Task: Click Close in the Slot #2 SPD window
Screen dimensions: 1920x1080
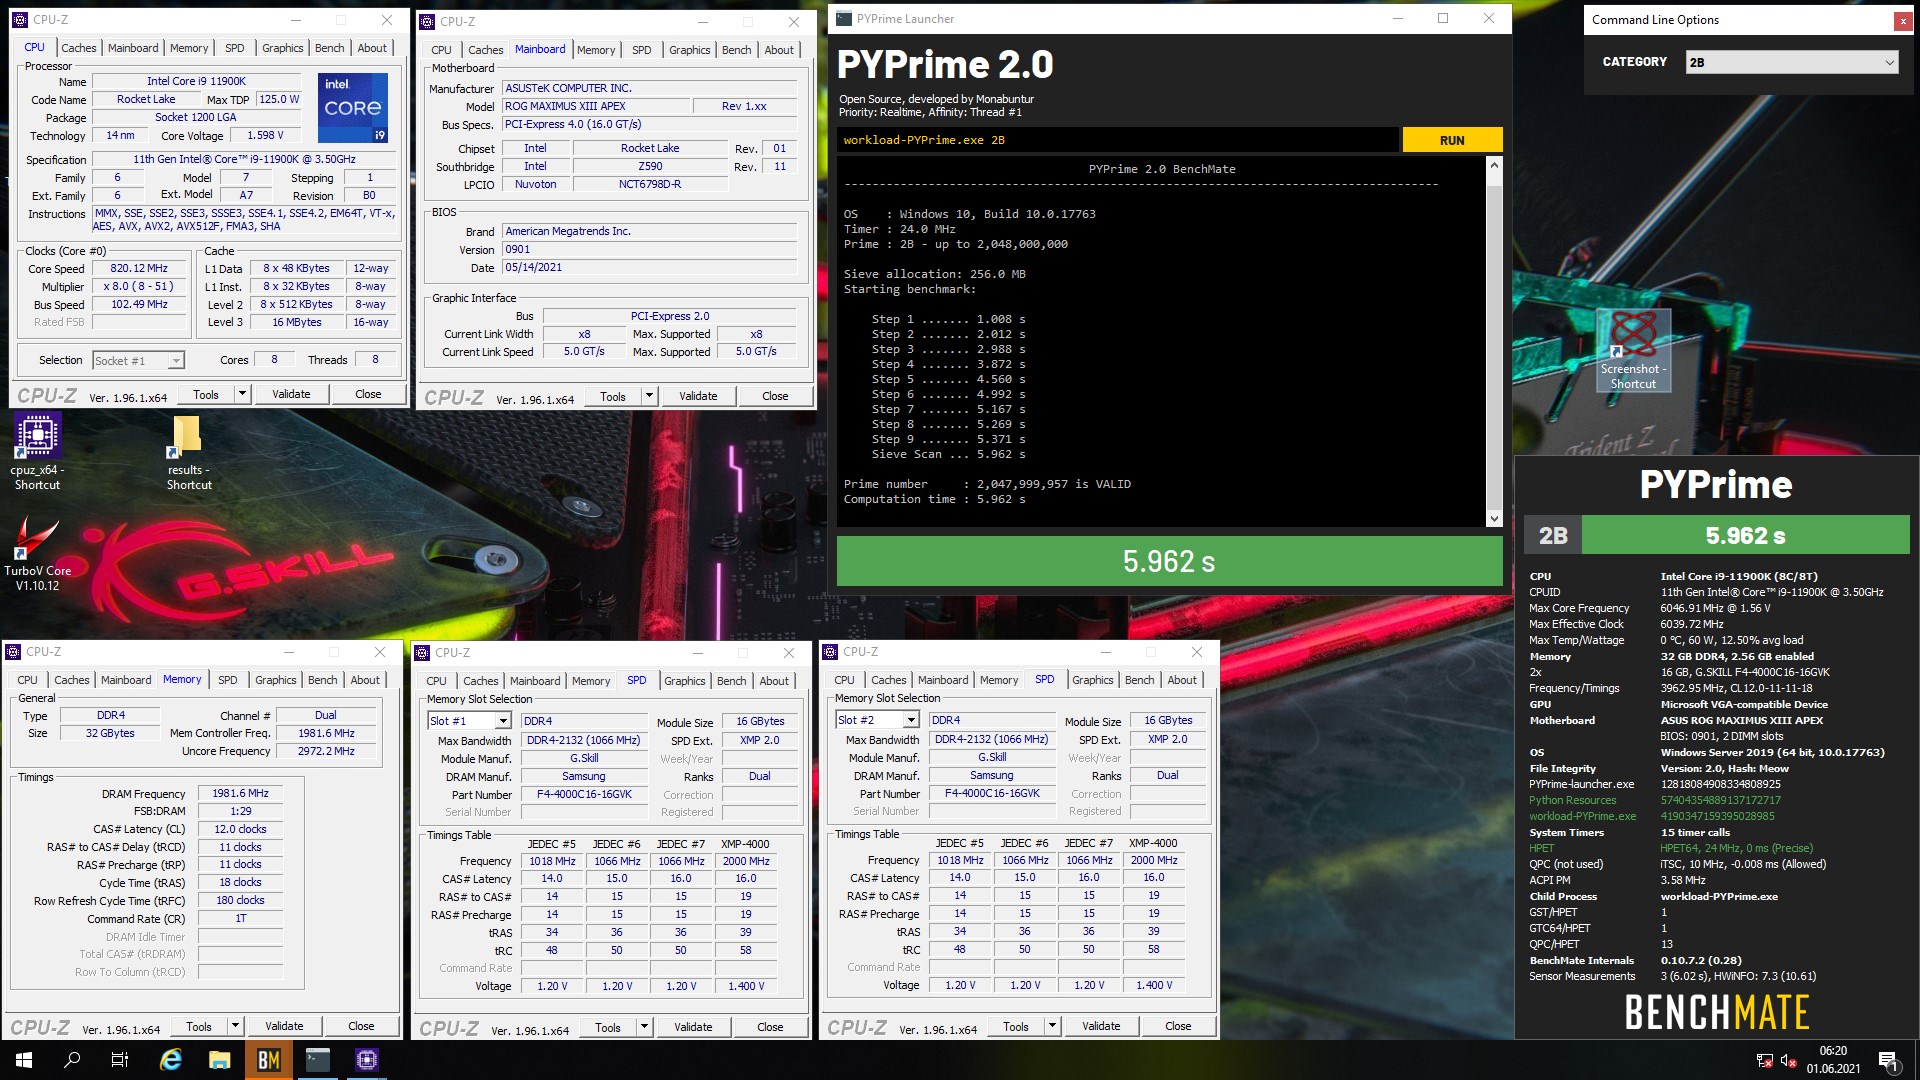Action: click(1178, 1026)
